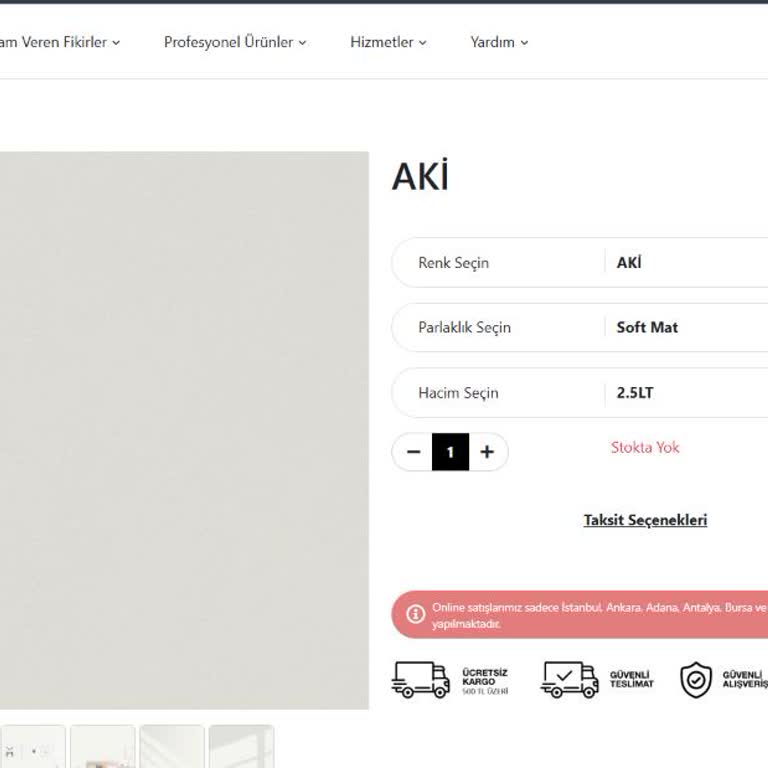Open the Taksit Seçenekleri link
This screenshot has width=768, height=768.
pos(645,520)
